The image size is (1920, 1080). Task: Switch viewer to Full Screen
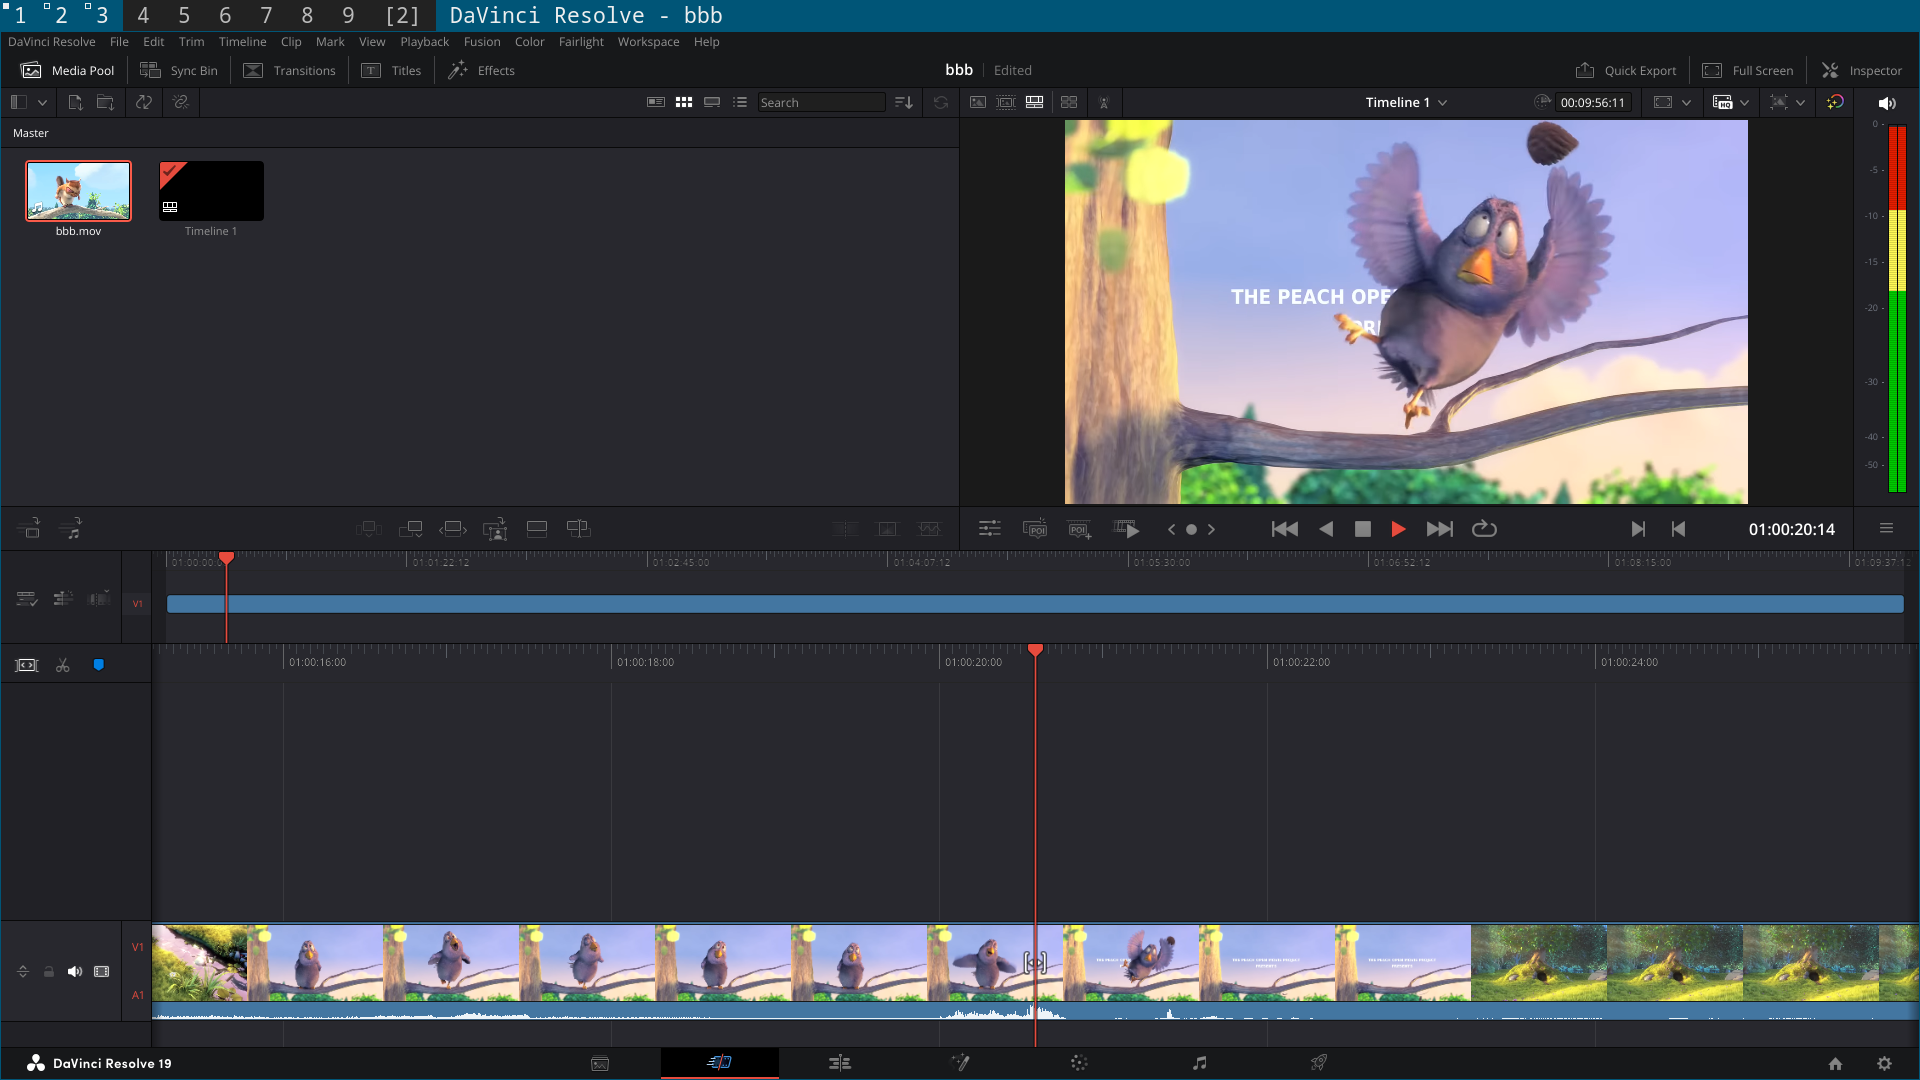click(x=1748, y=70)
